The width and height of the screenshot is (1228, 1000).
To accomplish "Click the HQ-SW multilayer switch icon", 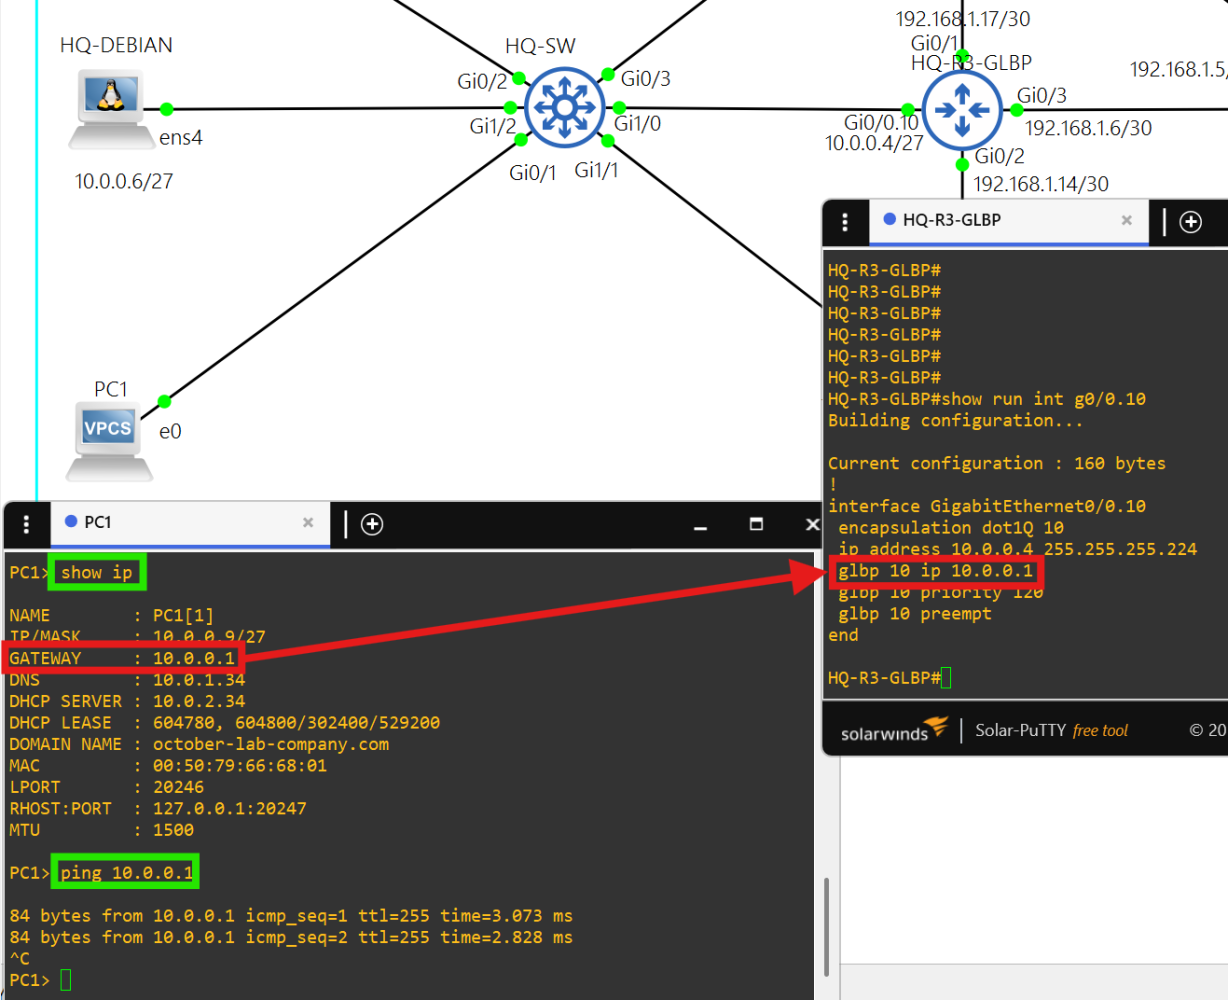I will point(565,107).
